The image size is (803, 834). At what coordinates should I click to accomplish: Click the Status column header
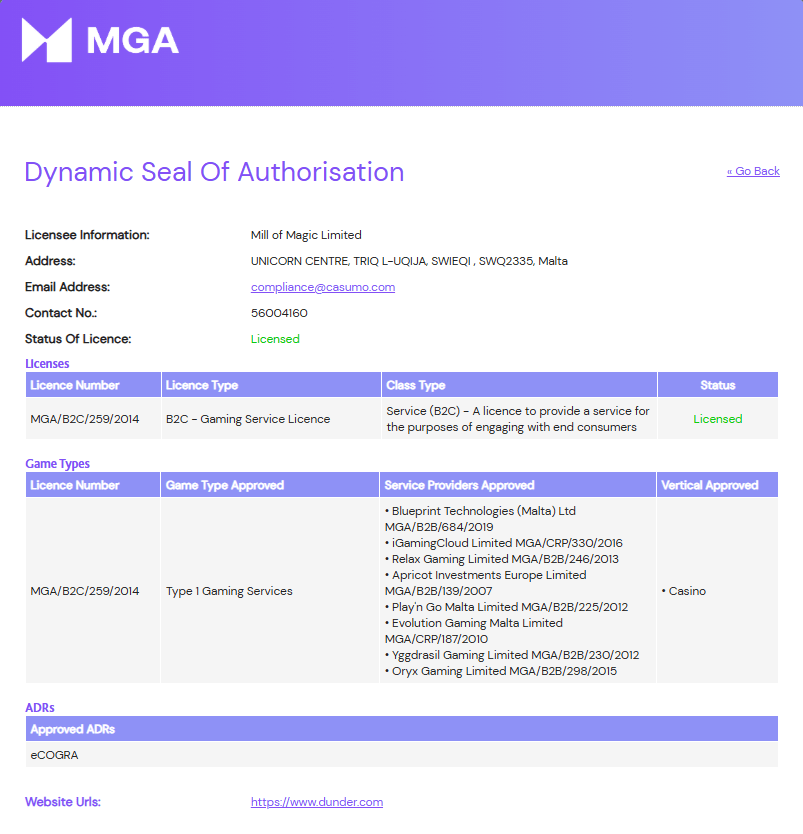coord(718,385)
